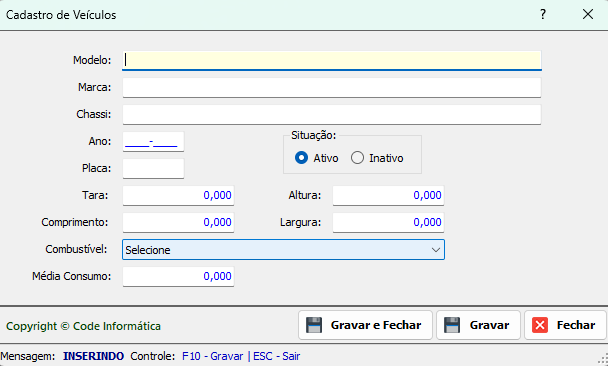The width and height of the screenshot is (608, 366).
Task: Choose the Inativo radio option
Action: pyautogui.click(x=357, y=158)
